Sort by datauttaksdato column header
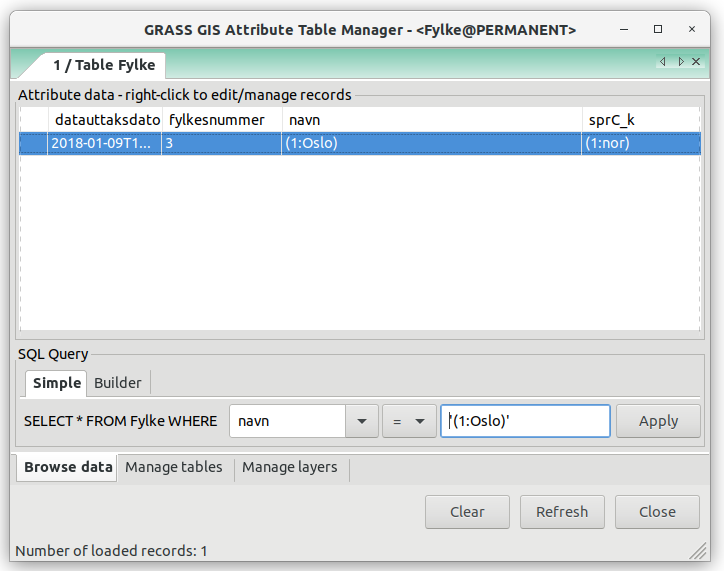Image resolution: width=724 pixels, height=571 pixels. coord(105,120)
